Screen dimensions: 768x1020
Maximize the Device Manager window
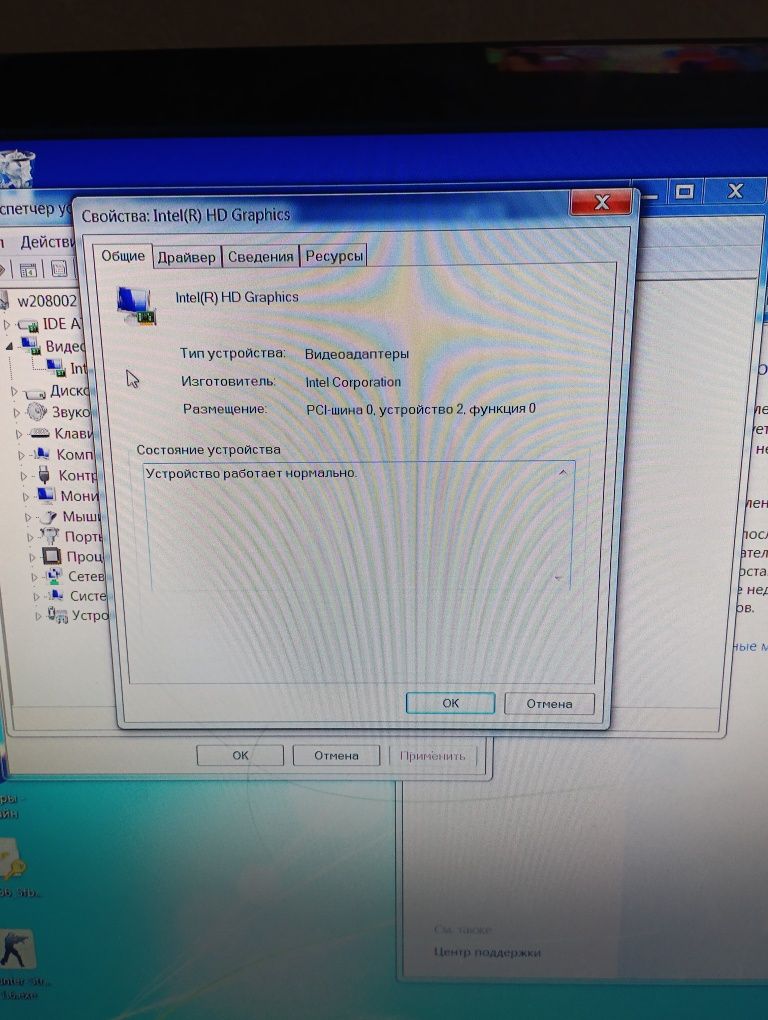(x=685, y=191)
